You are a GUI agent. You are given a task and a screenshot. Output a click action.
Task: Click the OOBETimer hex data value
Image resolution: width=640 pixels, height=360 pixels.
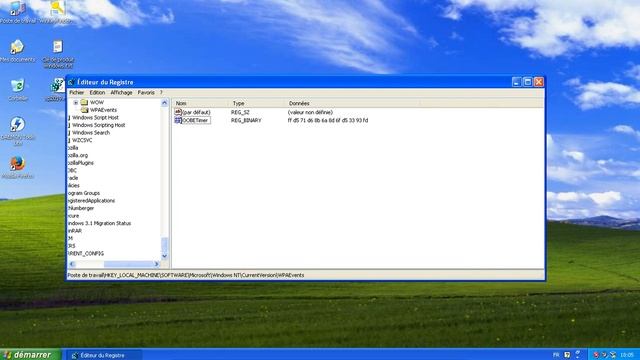328,120
